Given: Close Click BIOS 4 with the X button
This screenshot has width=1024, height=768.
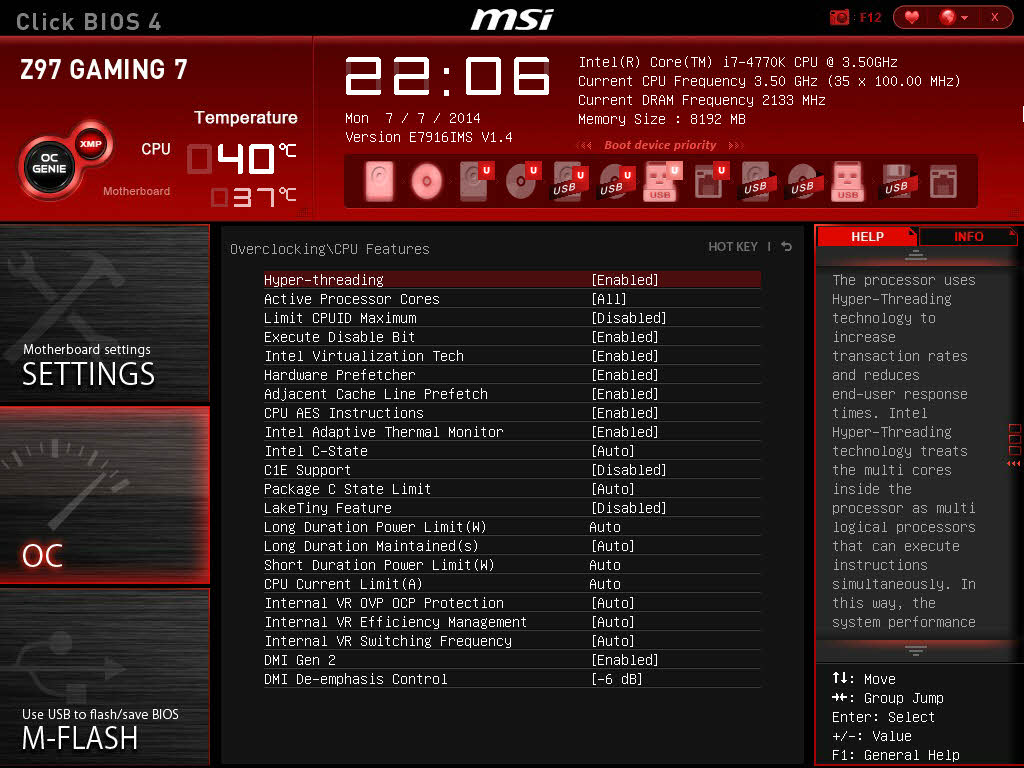Looking at the screenshot, I should [x=994, y=18].
